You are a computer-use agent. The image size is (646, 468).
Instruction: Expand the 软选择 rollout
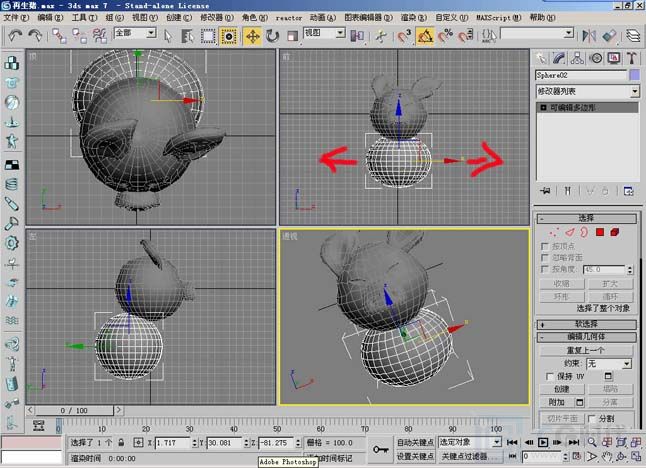pyautogui.click(x=586, y=324)
